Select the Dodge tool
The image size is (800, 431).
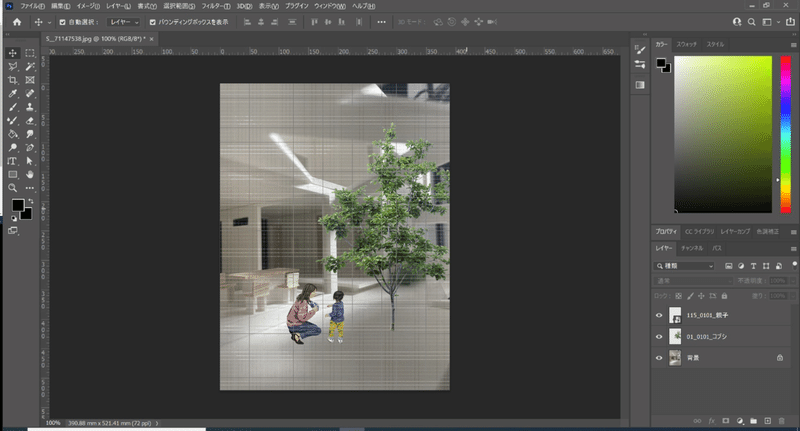13,147
